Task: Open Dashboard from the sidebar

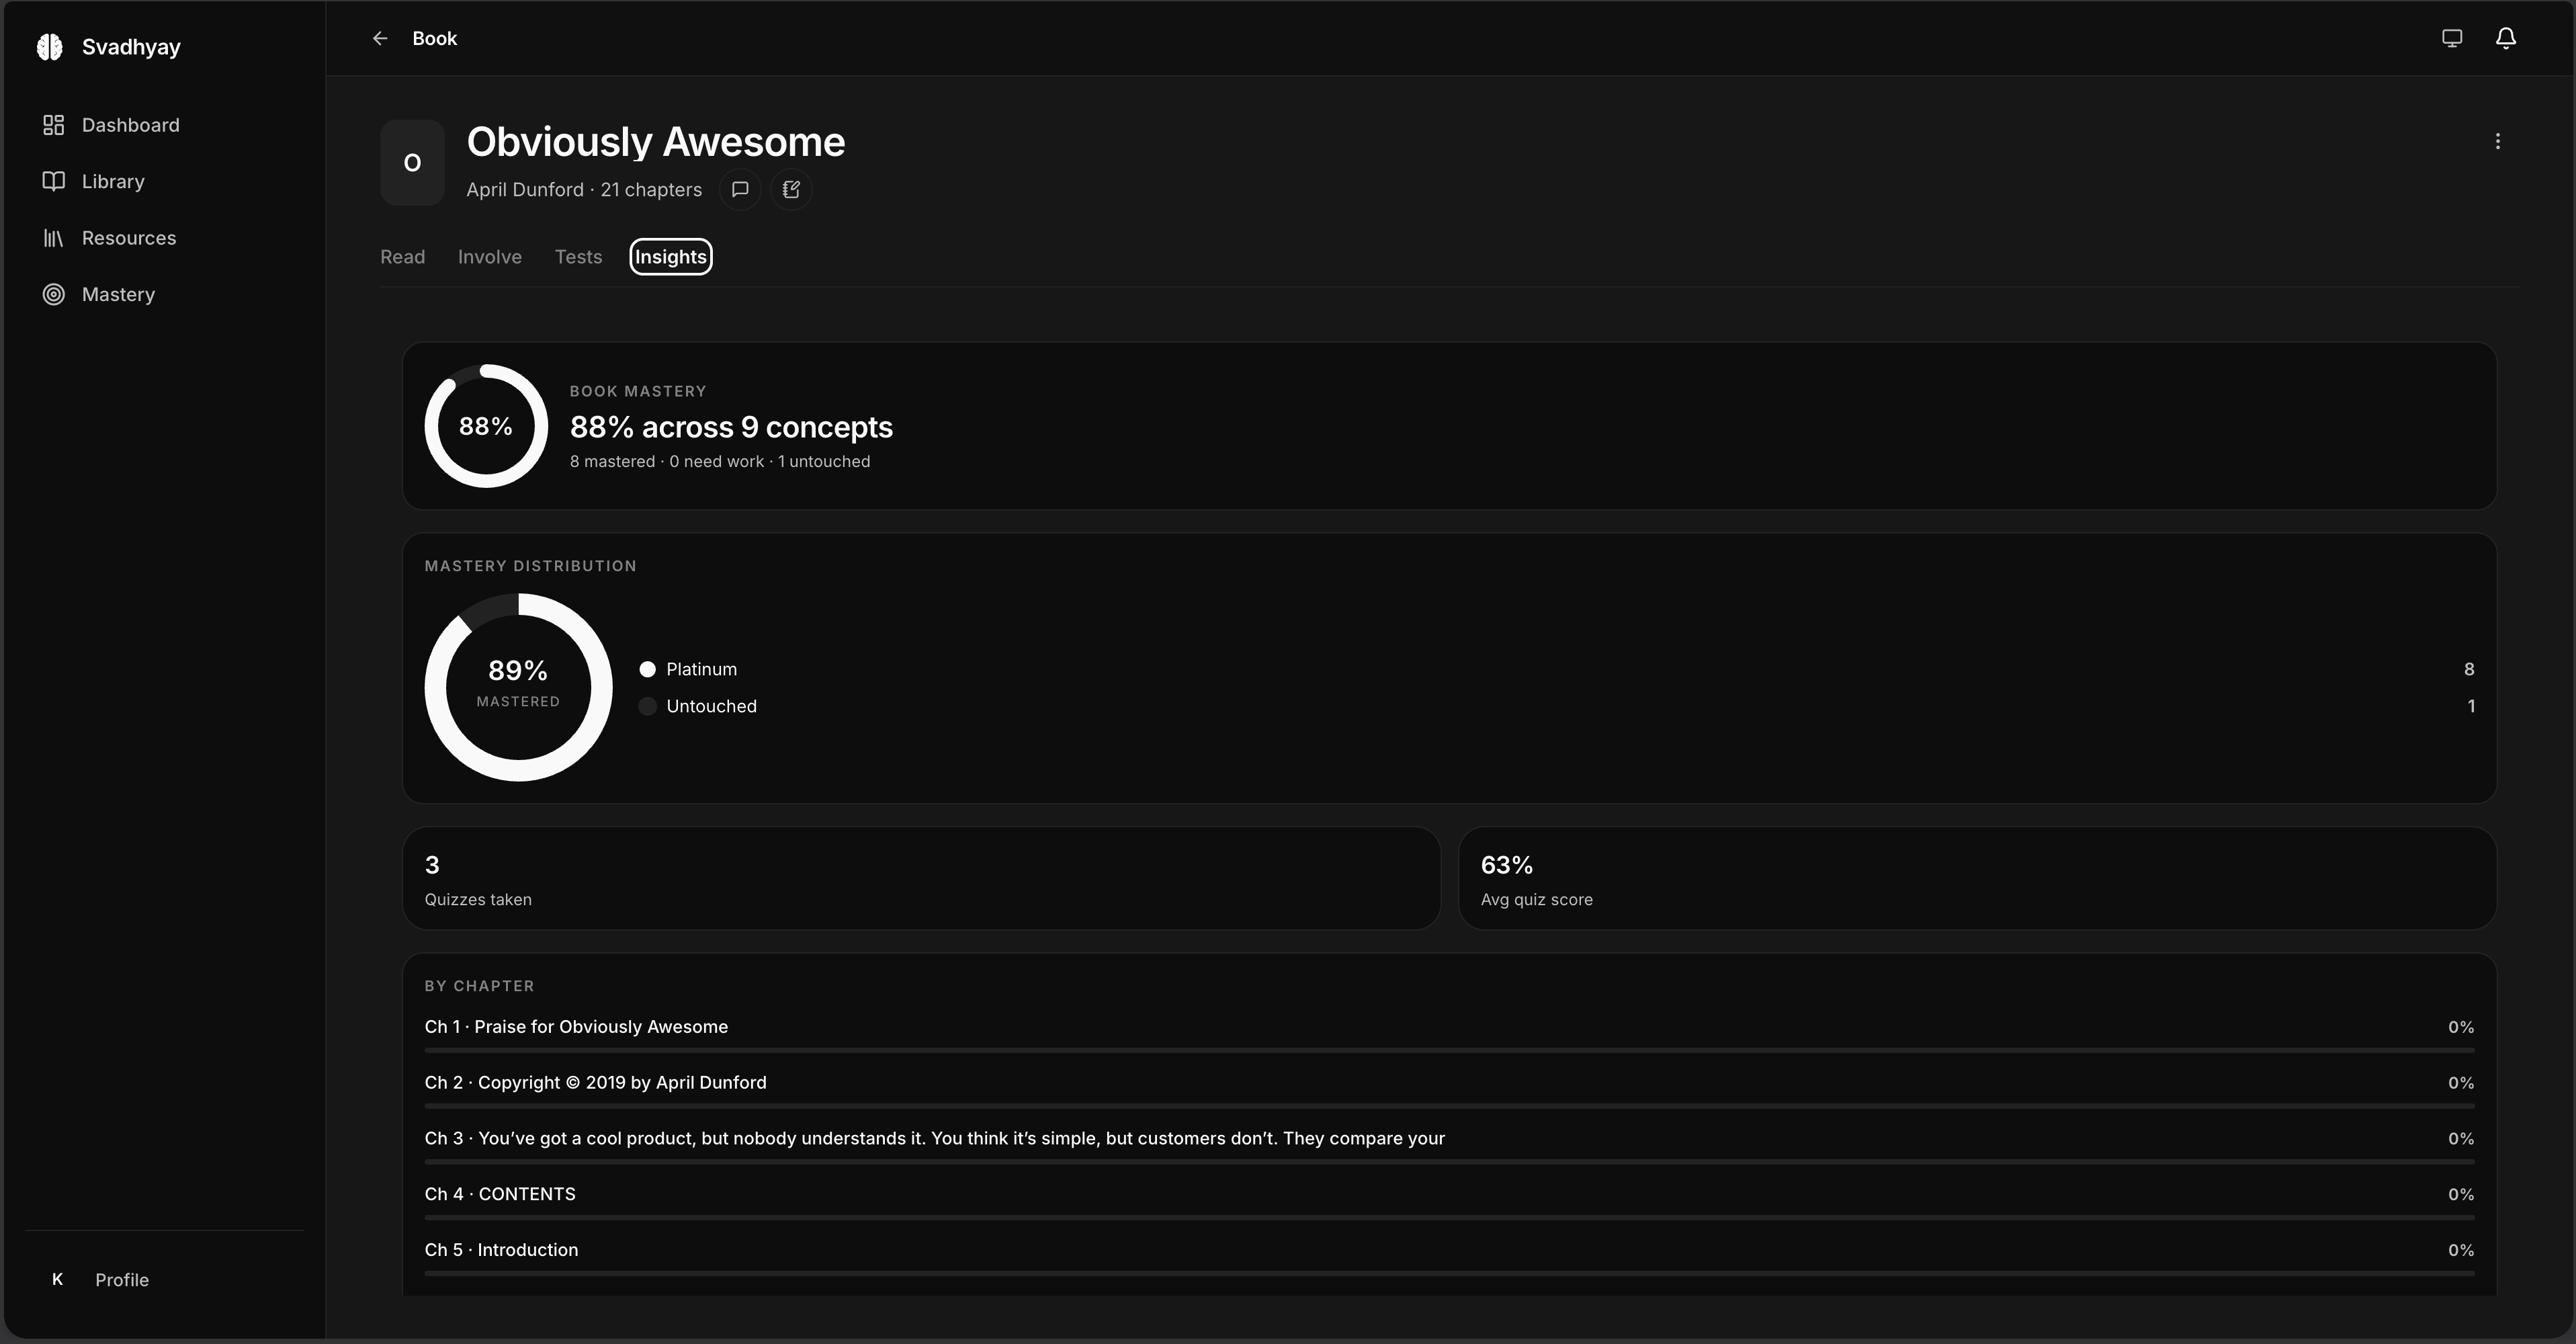Action: pyautogui.click(x=131, y=125)
